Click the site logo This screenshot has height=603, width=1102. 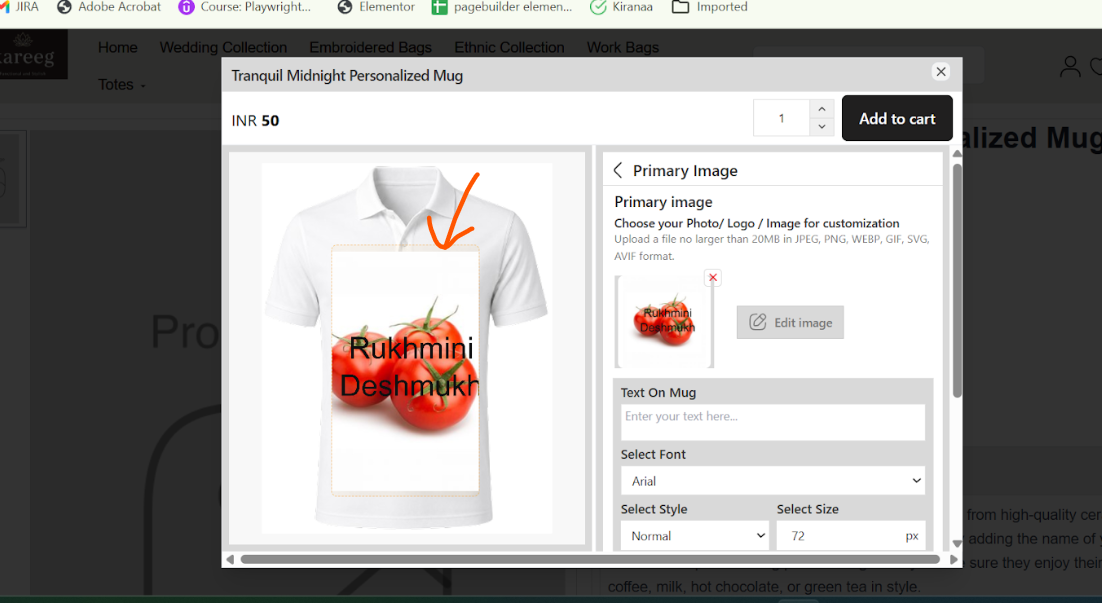[34, 54]
